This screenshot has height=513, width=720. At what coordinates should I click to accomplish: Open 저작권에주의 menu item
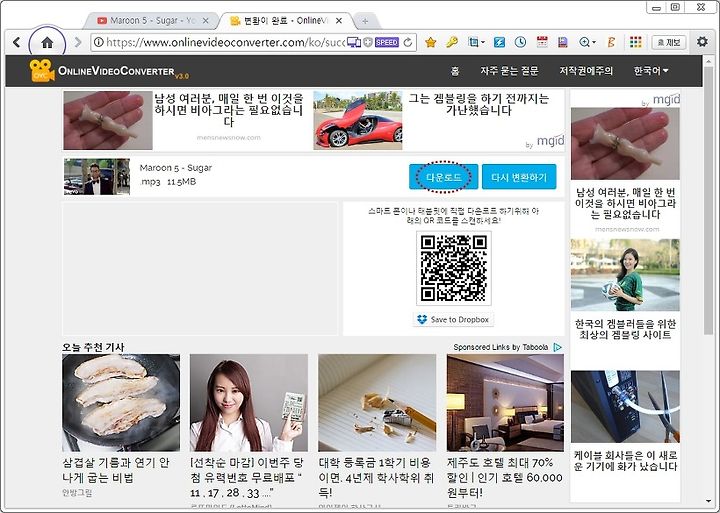point(586,71)
